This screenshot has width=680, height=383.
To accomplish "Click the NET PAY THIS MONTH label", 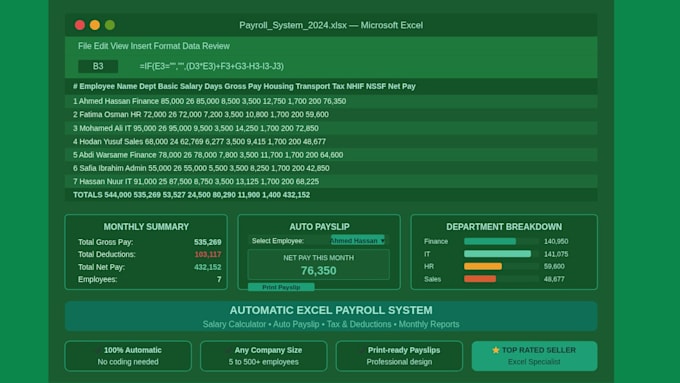I will point(318,258).
